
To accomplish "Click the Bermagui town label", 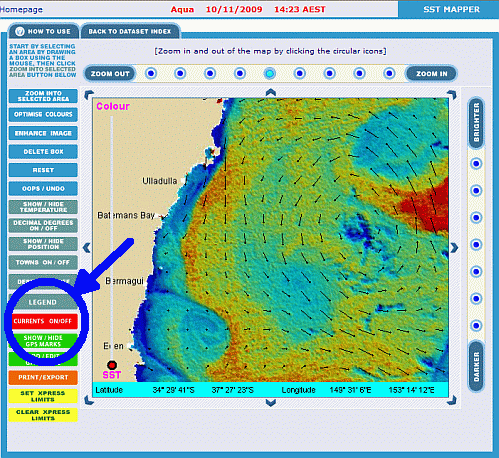I will [124, 281].
